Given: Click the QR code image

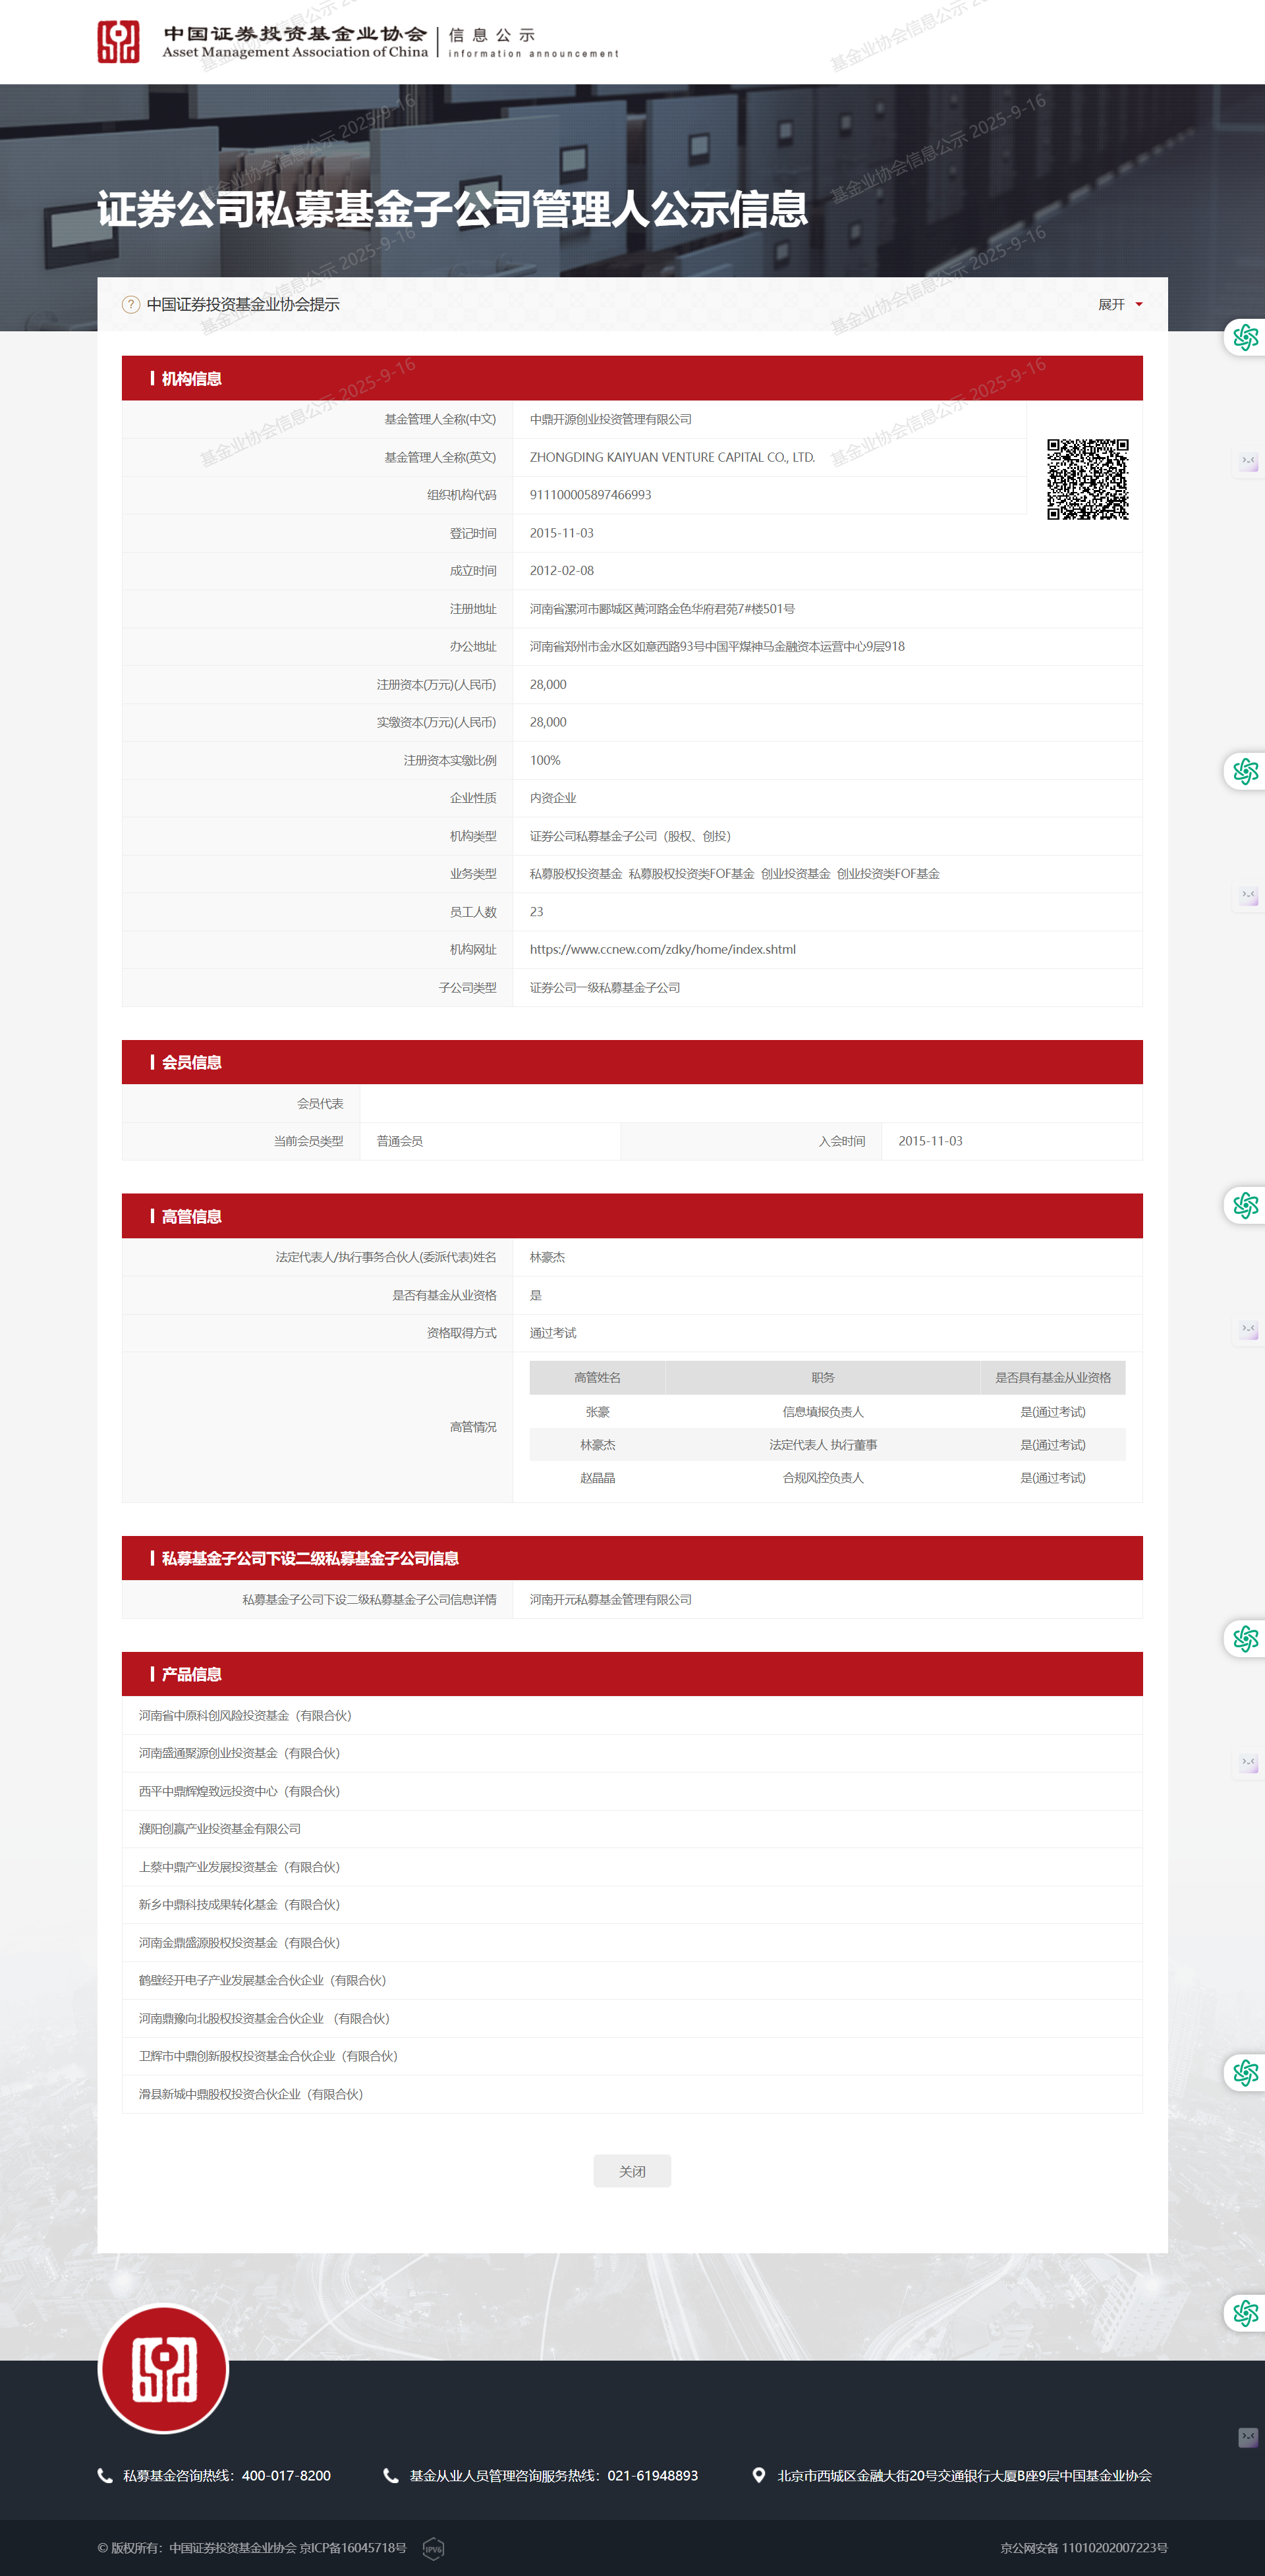Looking at the screenshot, I should tap(1087, 479).
